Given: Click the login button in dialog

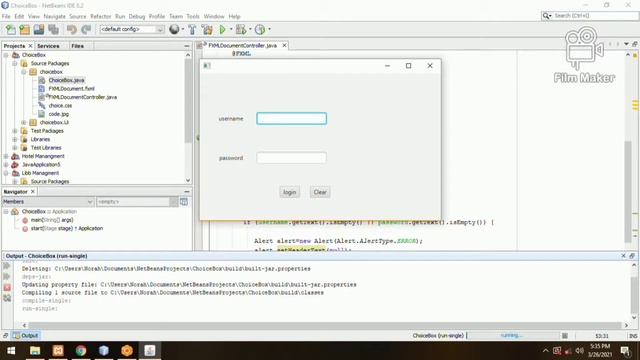Looking at the screenshot, I should point(289,192).
